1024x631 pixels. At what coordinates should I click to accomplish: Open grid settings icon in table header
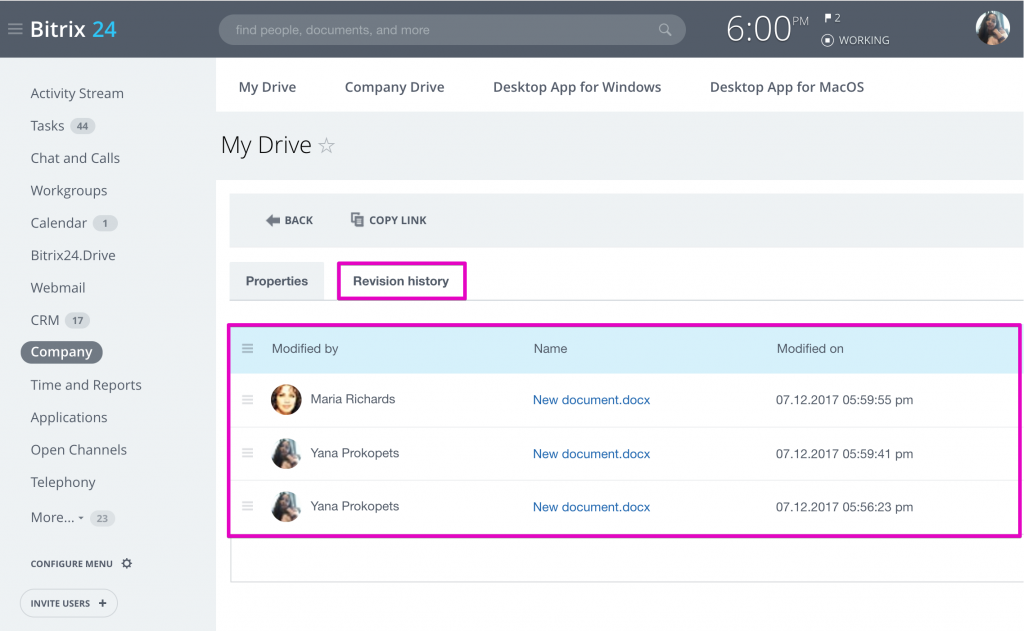pyautogui.click(x=248, y=349)
